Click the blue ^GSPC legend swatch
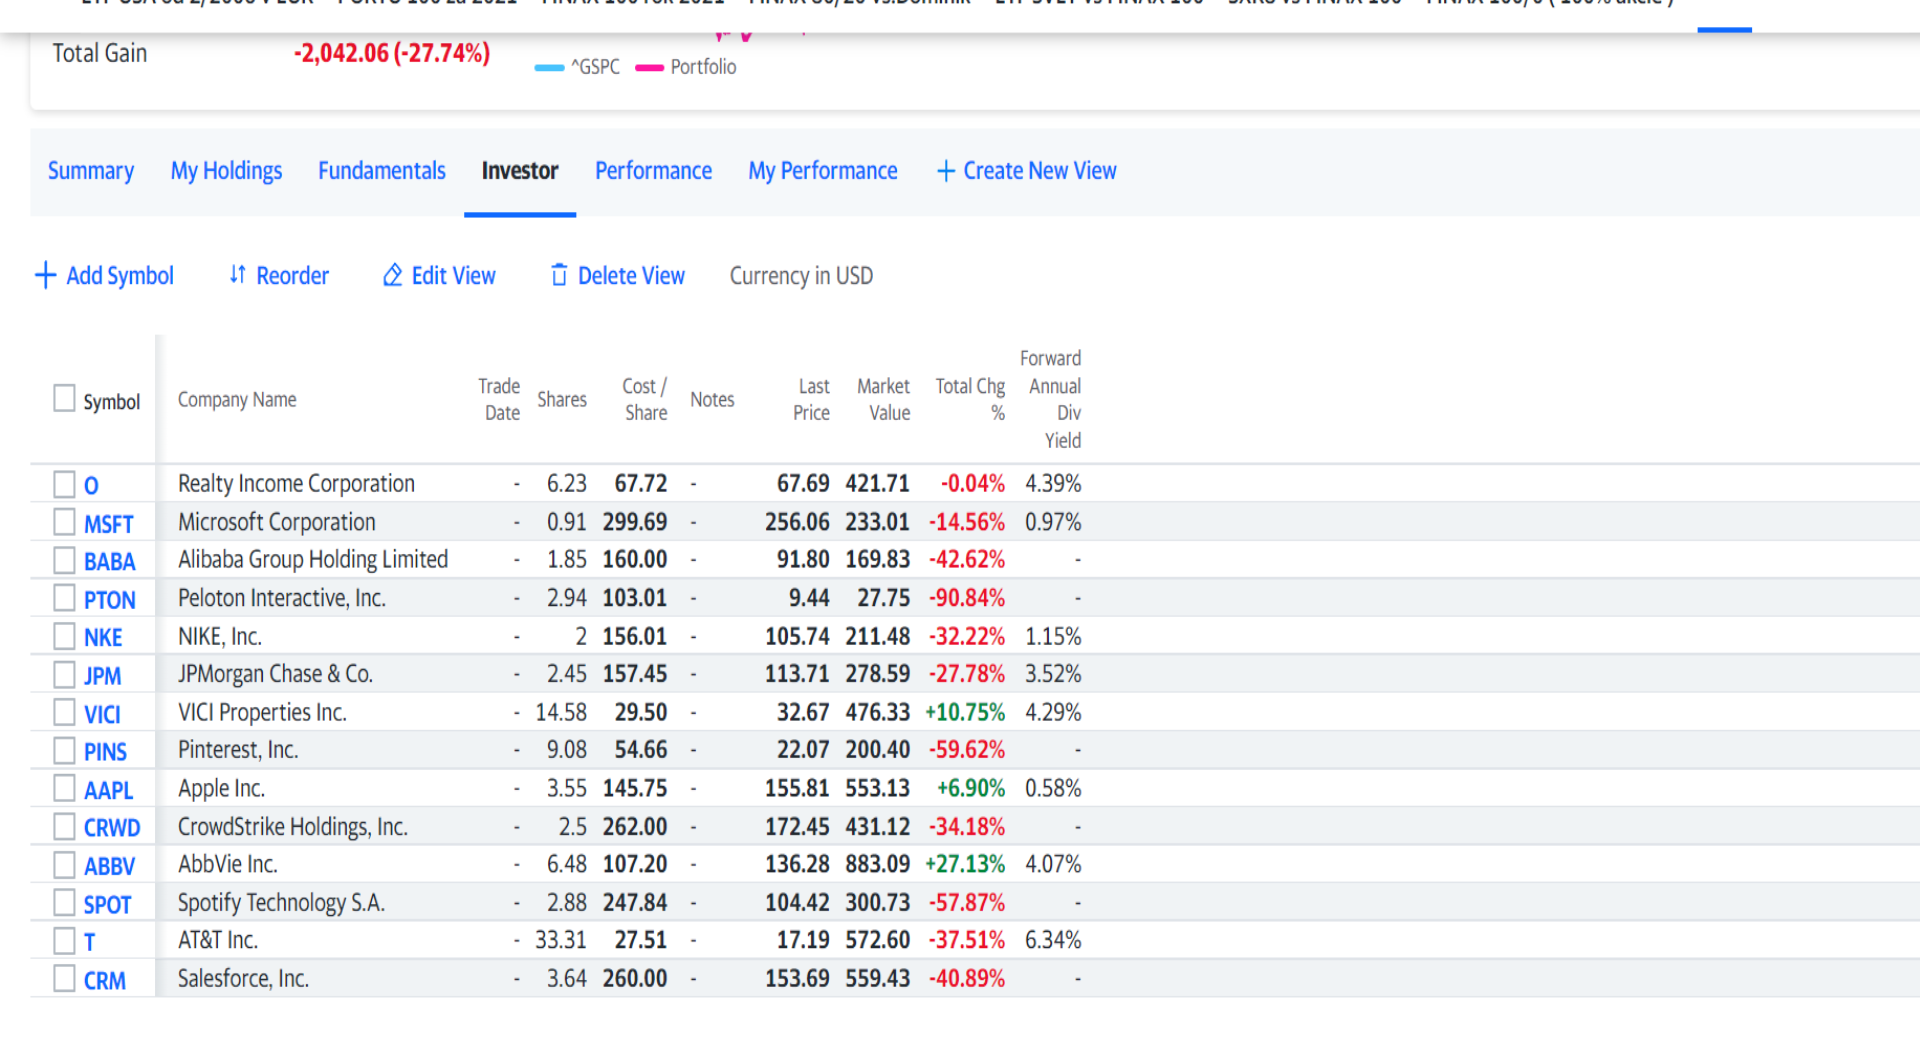This screenshot has width=1920, height=1040. 550,68
